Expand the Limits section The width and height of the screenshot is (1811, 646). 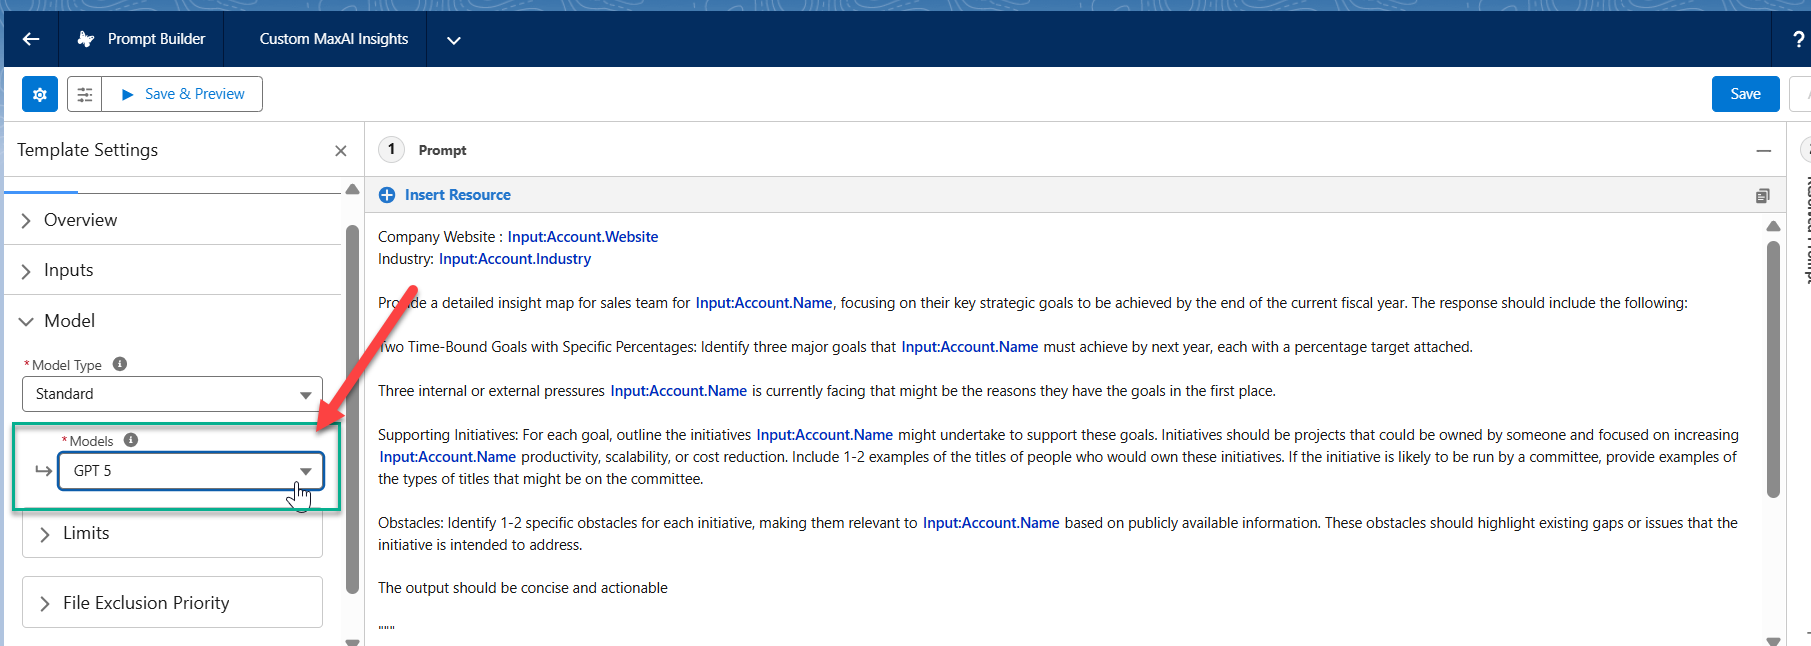(85, 534)
